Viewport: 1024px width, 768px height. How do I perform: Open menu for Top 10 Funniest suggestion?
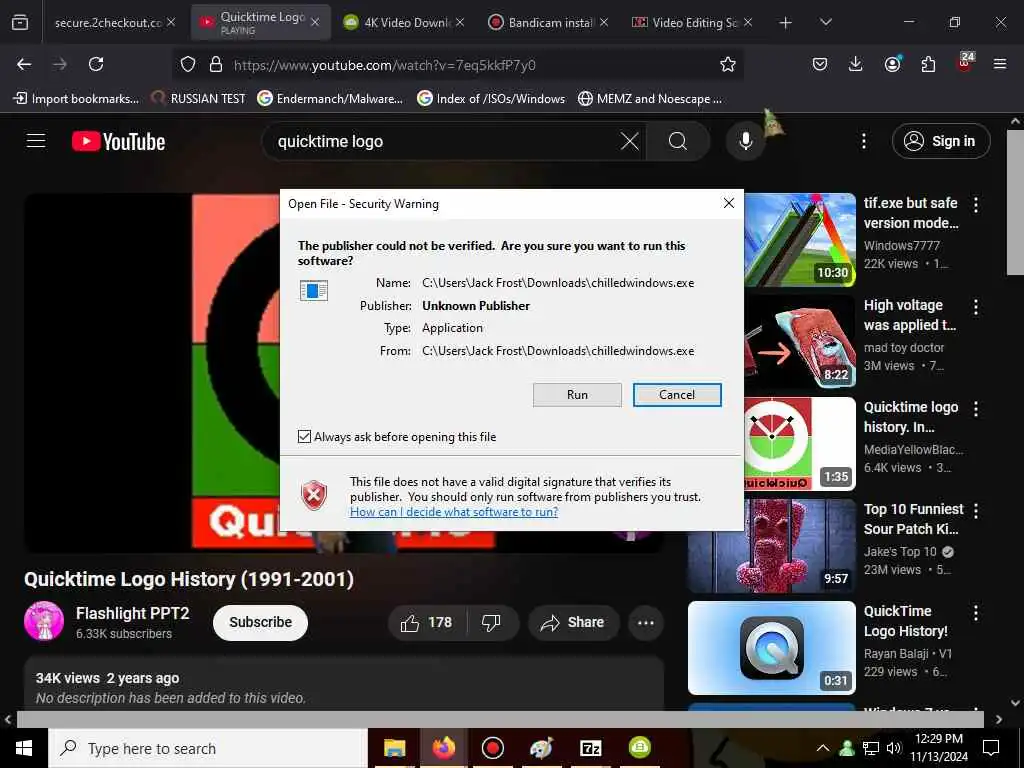pyautogui.click(x=976, y=511)
